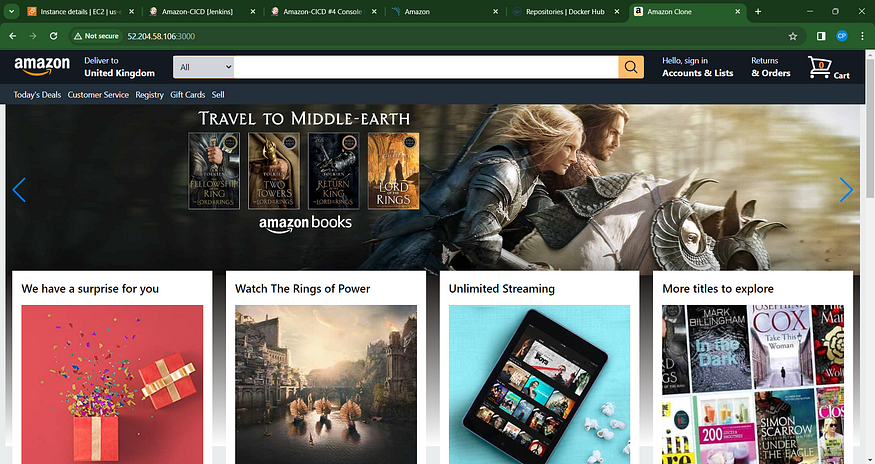Click 'We have a surprise for you' heading
Viewport: 875px width, 464px height.
tap(90, 289)
